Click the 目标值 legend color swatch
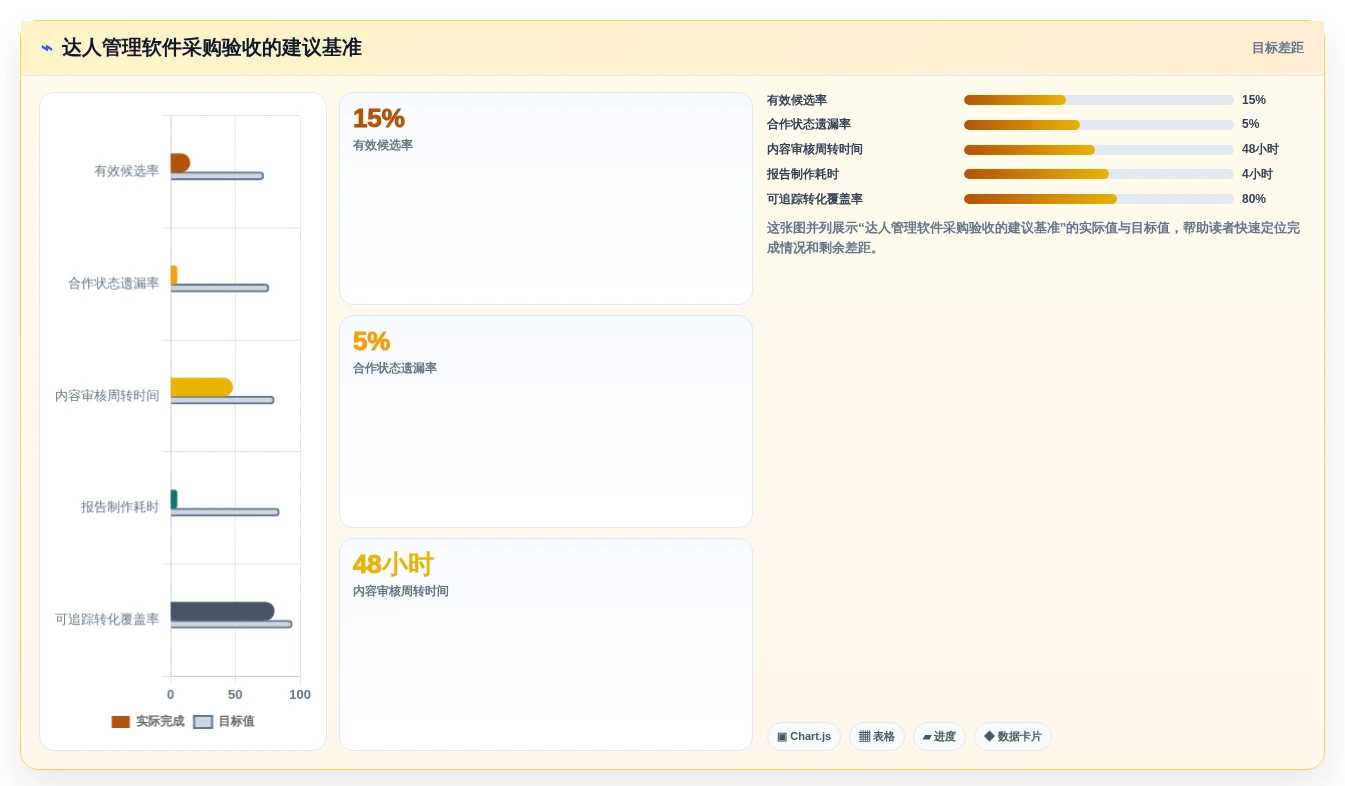Viewport: 1345px width, 786px height. click(203, 722)
